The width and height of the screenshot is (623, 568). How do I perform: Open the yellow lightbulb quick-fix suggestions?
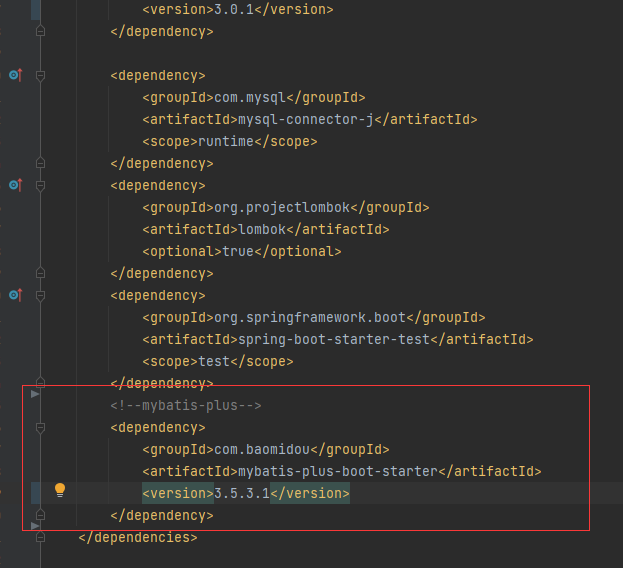(x=59, y=490)
